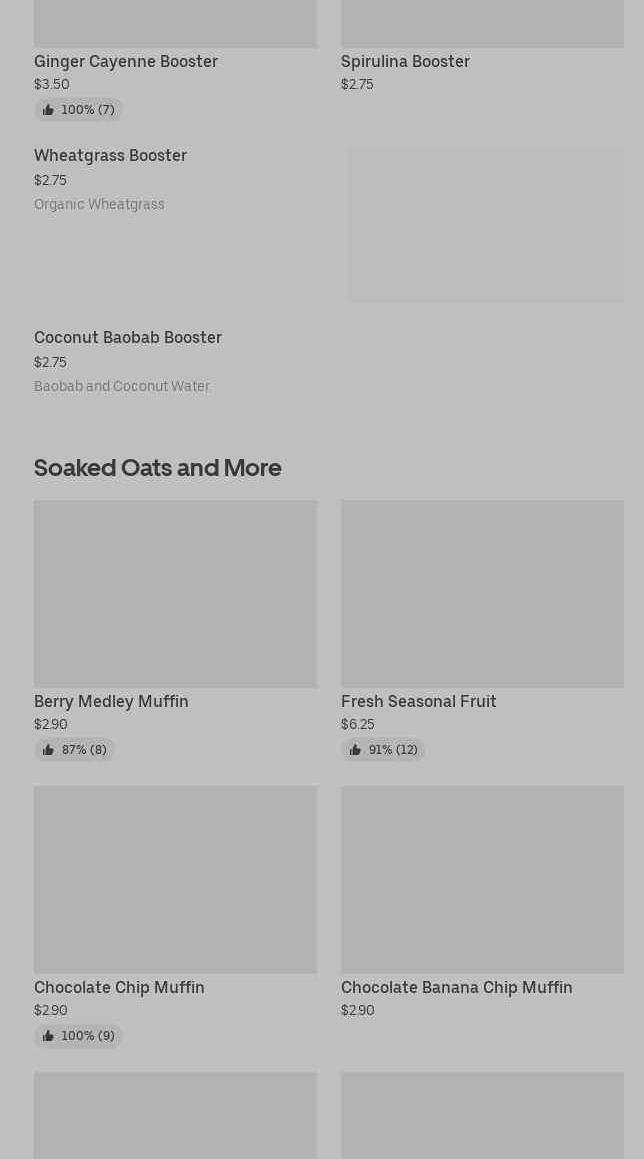Click the 91% (12) rating badge
Viewport: 644px width, 1159px height.
(383, 750)
